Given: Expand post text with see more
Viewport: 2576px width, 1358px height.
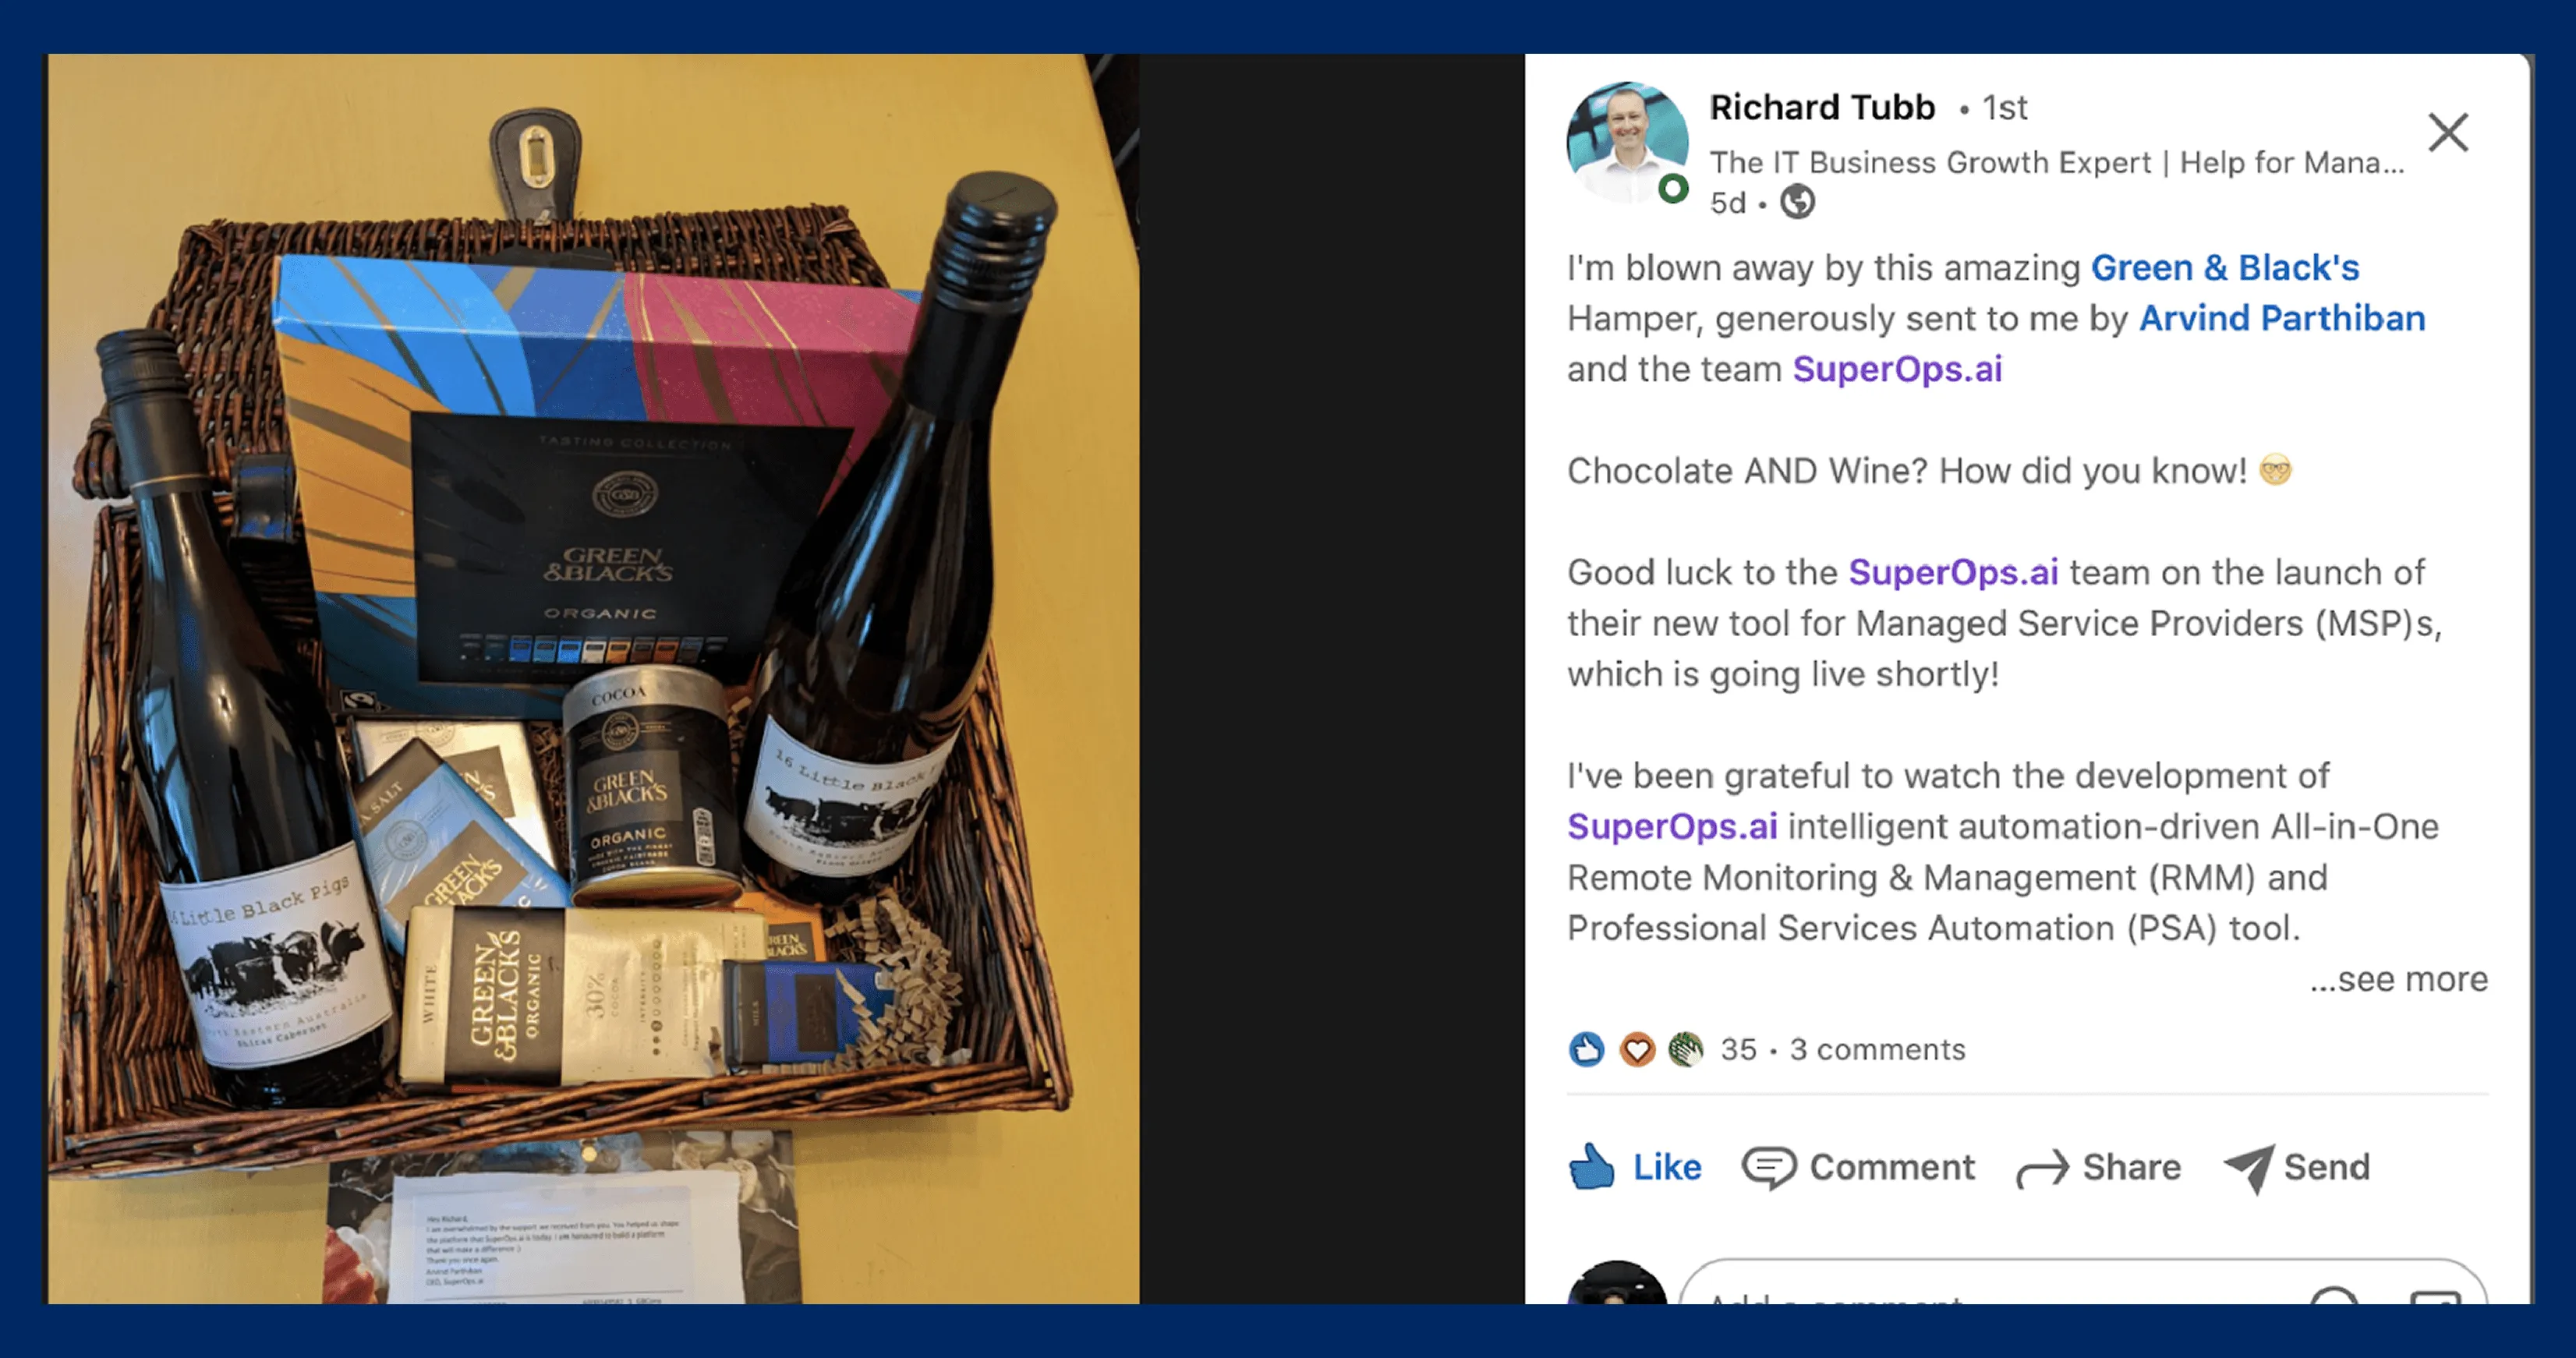Looking at the screenshot, I should coord(2398,978).
